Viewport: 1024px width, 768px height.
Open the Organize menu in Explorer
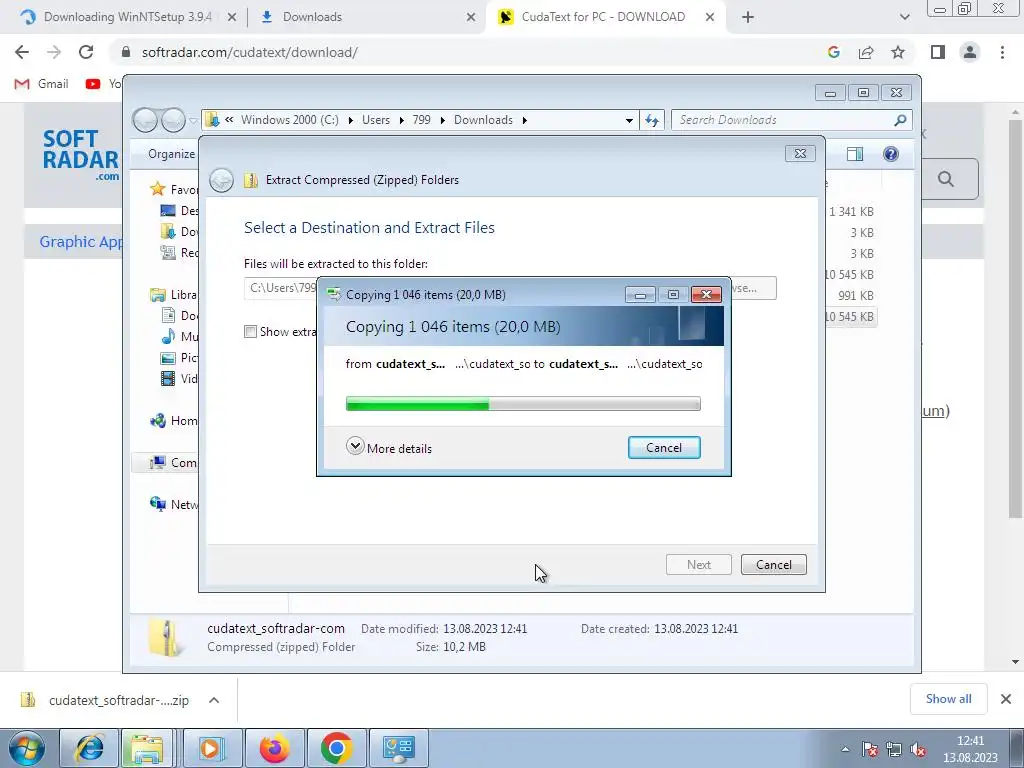coord(171,153)
